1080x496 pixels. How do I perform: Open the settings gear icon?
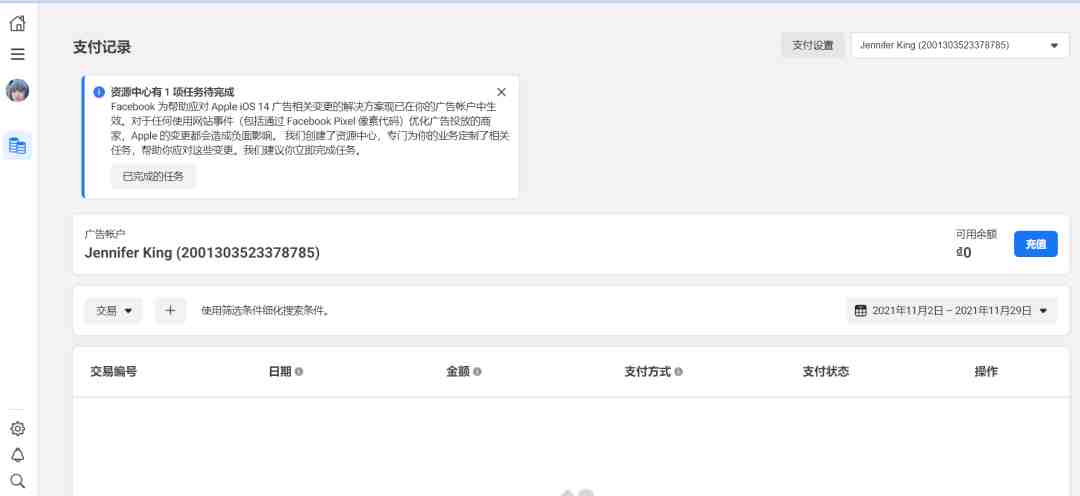17,428
